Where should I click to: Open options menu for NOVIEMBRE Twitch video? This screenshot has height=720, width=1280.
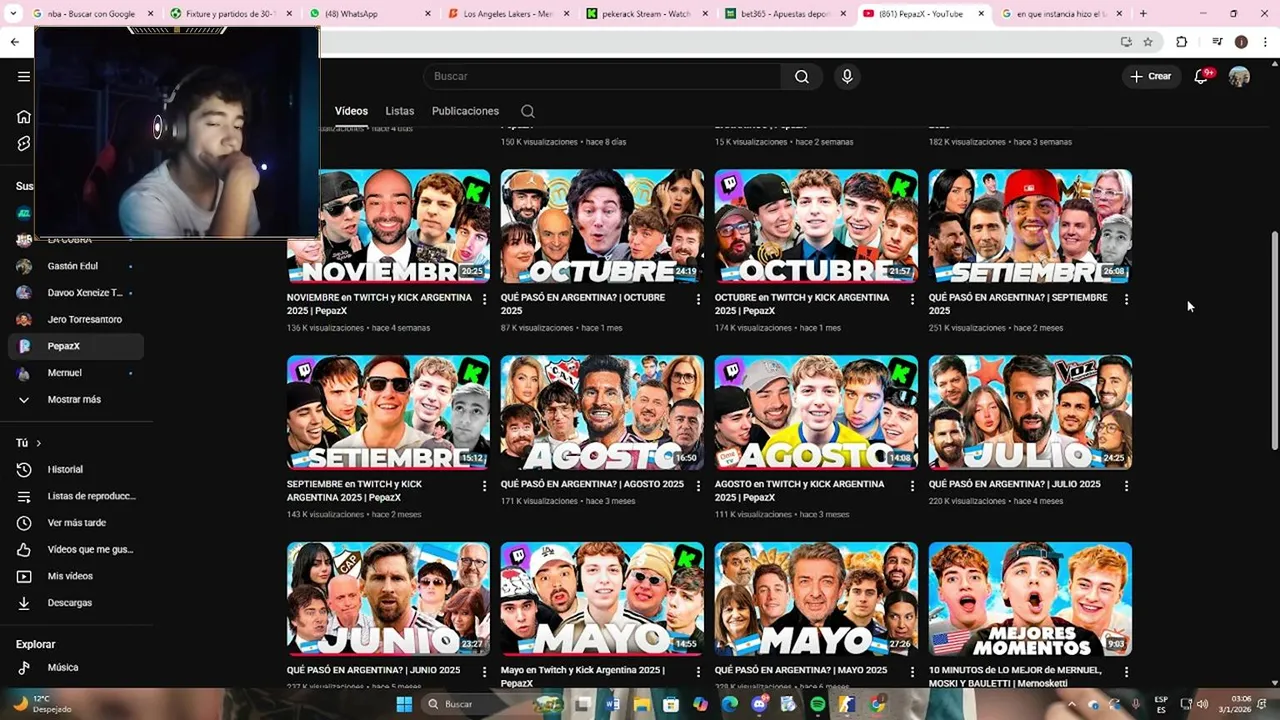[x=485, y=299]
